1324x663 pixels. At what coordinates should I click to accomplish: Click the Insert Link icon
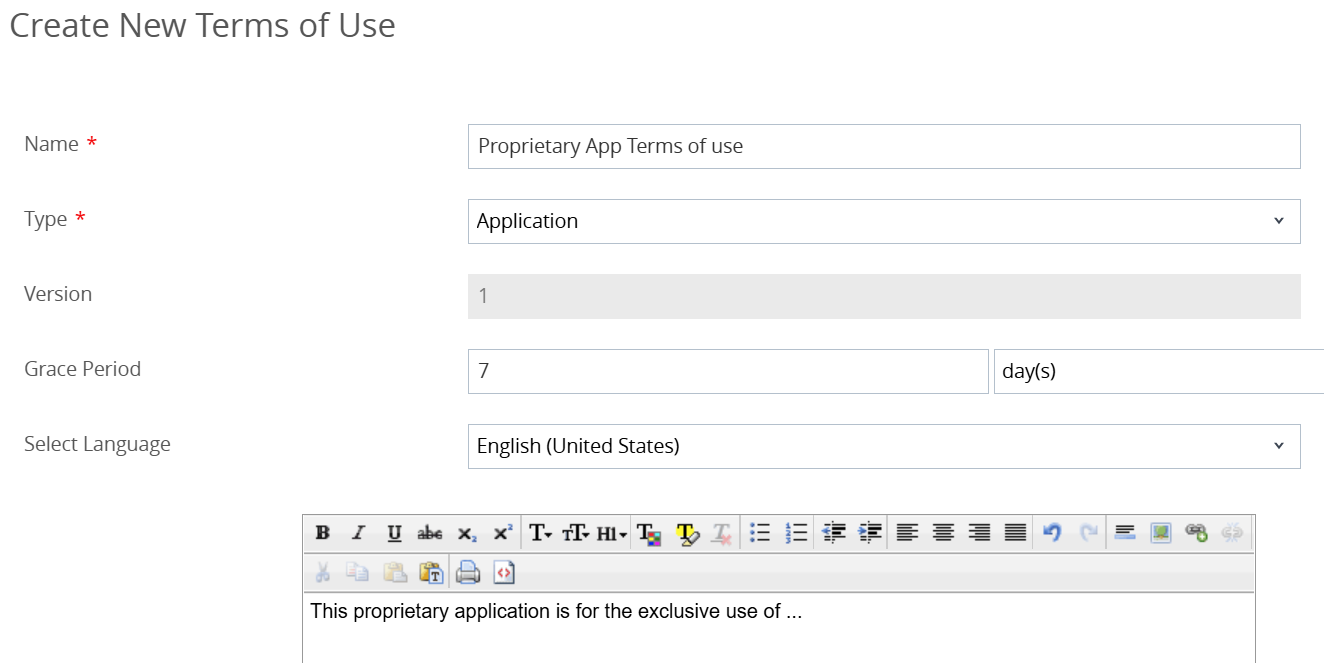click(x=1195, y=532)
